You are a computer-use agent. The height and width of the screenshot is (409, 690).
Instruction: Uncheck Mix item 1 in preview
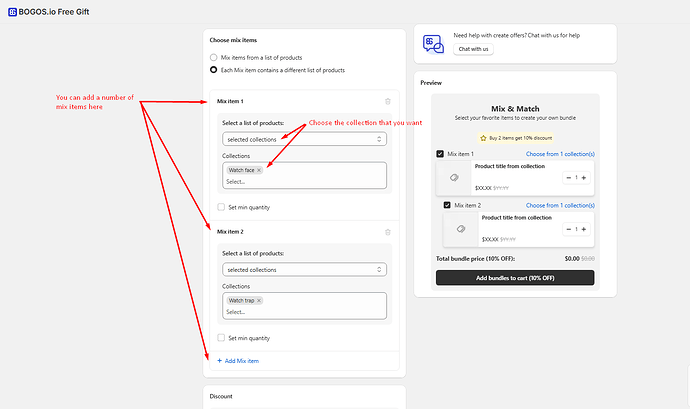440,154
